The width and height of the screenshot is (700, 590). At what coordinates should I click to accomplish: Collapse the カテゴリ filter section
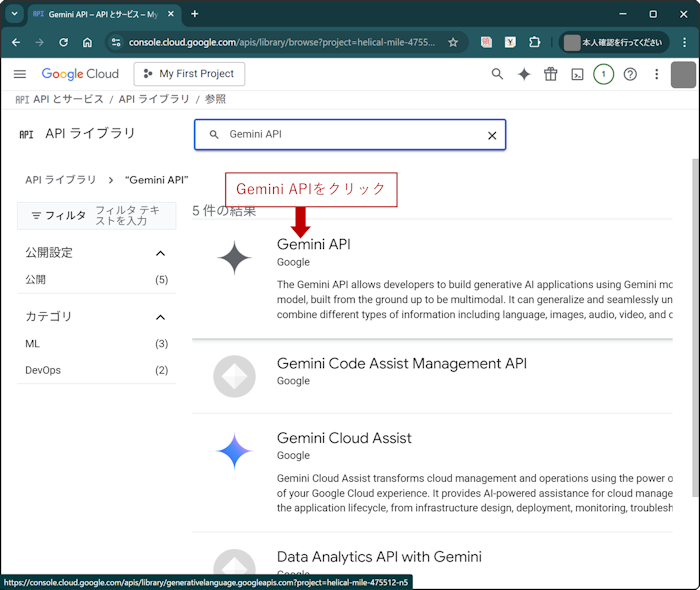(x=161, y=317)
